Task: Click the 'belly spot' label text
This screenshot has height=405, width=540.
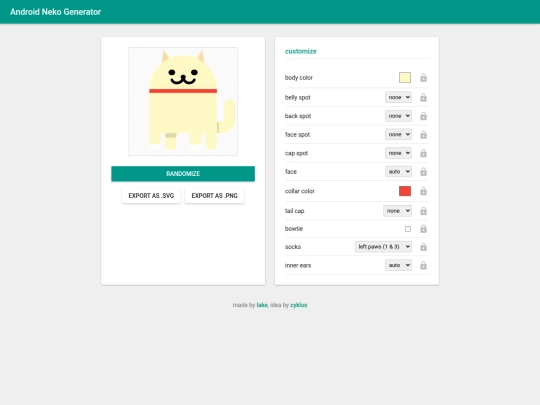Action: tap(298, 97)
